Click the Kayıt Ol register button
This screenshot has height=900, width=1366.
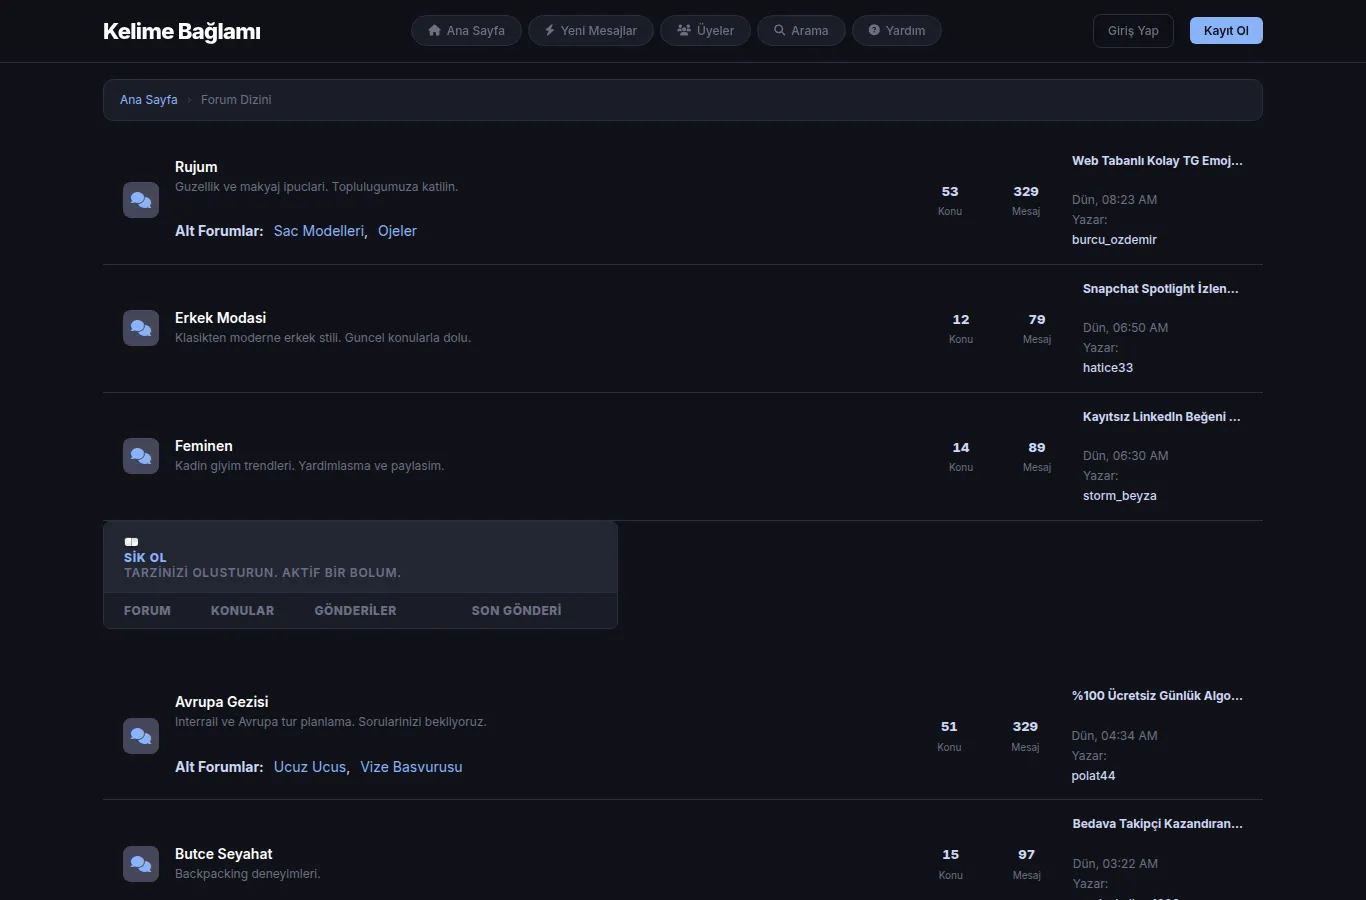pyautogui.click(x=1226, y=31)
